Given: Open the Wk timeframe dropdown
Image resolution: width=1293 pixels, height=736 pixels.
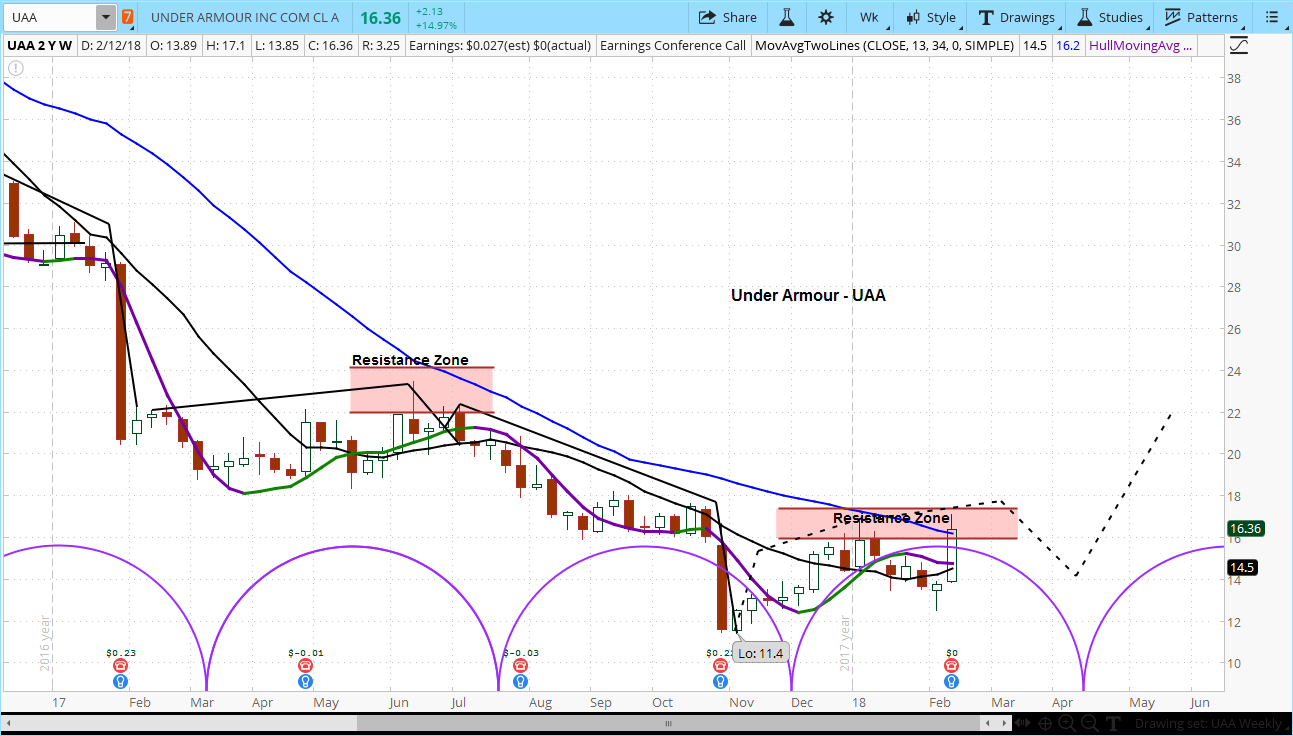Looking at the screenshot, I should [868, 17].
